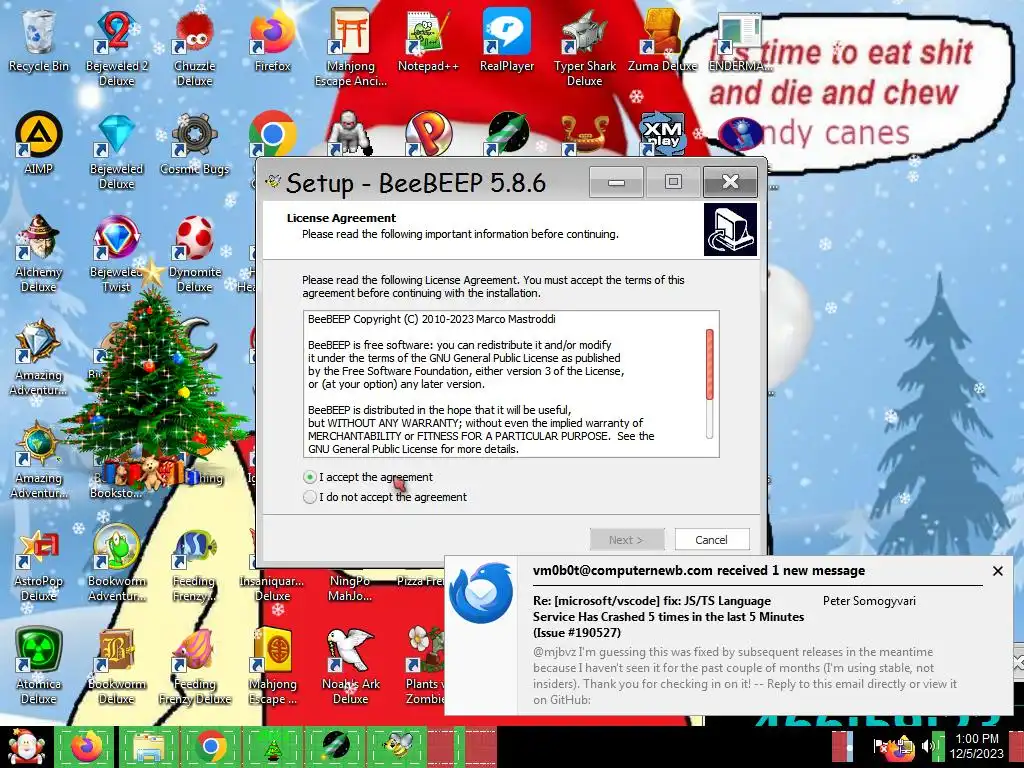The image size is (1024, 768).
Task: Open File Explorer from the taskbar
Action: click(x=148, y=746)
